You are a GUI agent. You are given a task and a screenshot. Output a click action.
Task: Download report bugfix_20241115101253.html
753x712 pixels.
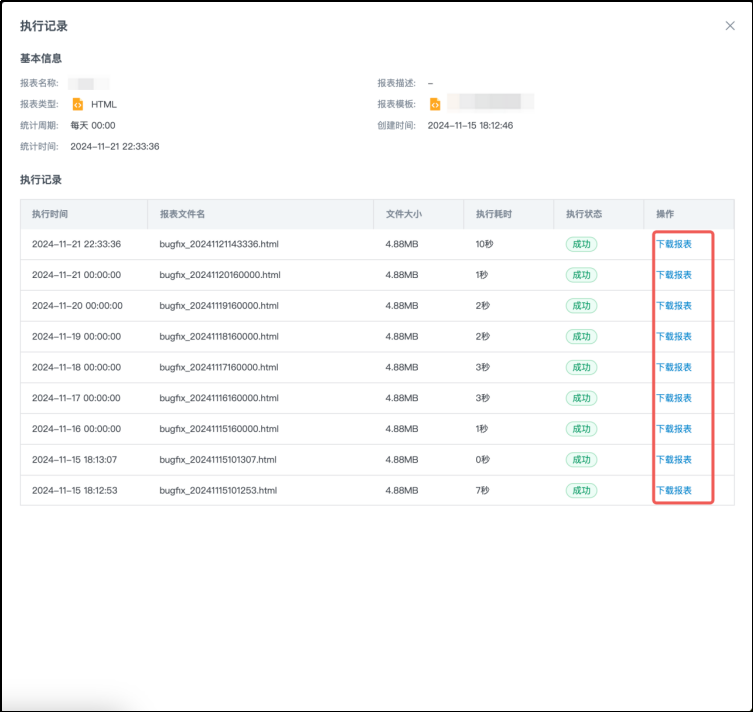click(673, 491)
